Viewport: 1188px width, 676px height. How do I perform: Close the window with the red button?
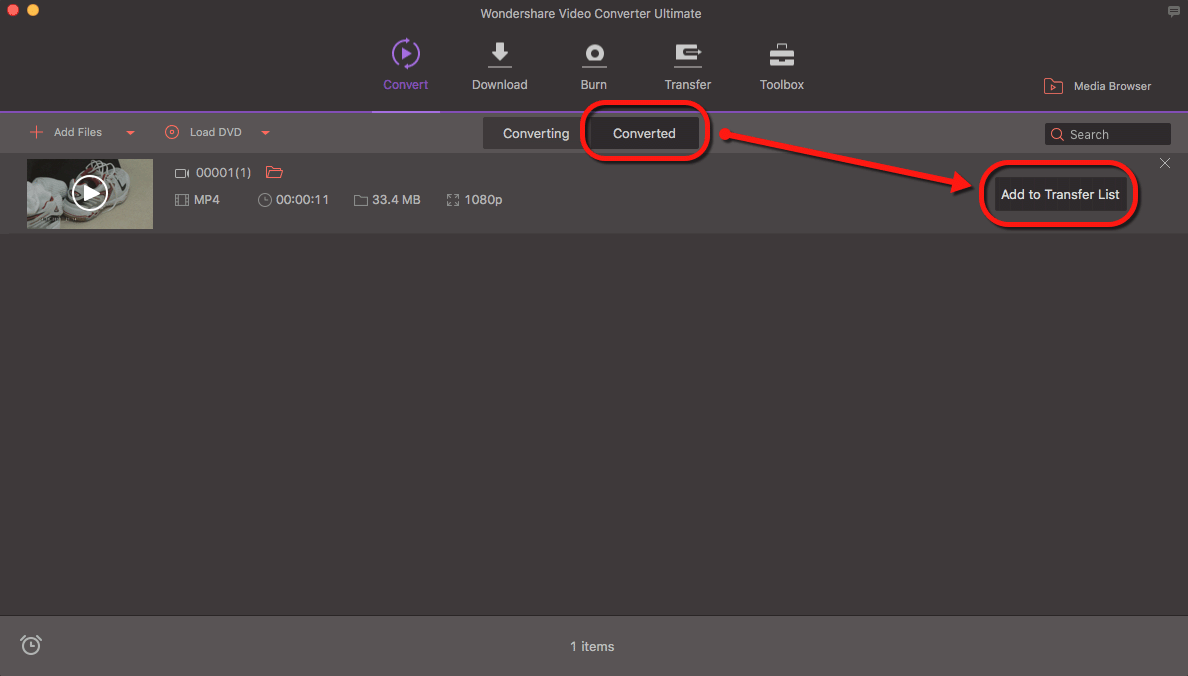click(13, 10)
